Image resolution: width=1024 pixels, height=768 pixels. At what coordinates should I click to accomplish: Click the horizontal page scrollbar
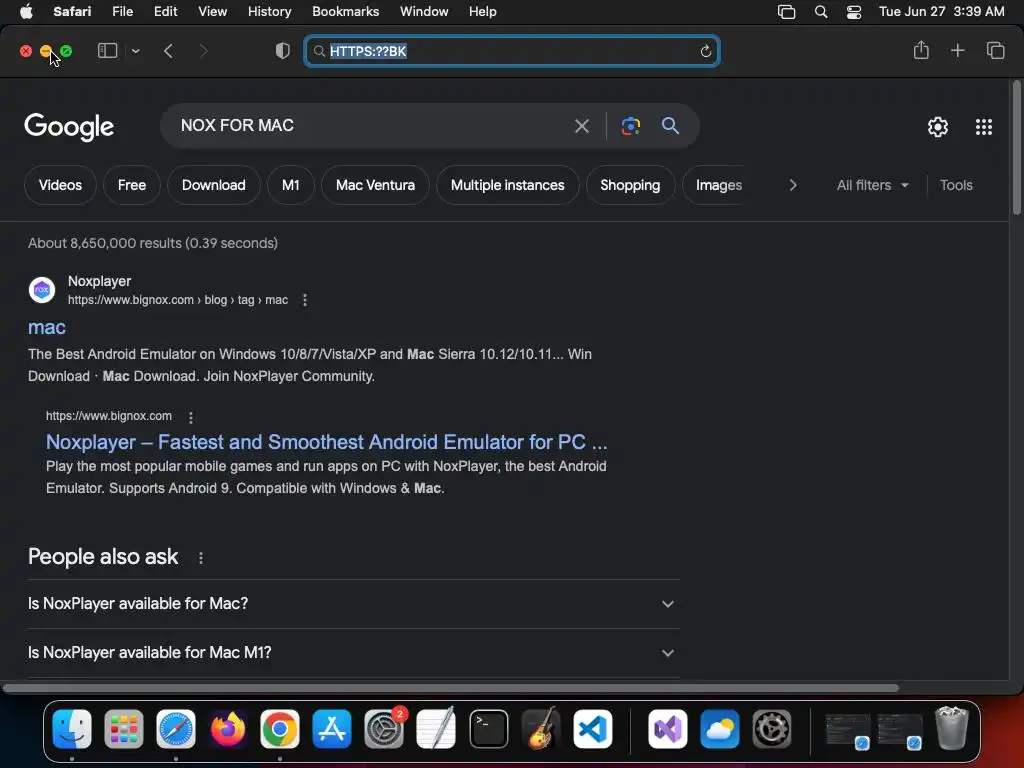[451, 688]
